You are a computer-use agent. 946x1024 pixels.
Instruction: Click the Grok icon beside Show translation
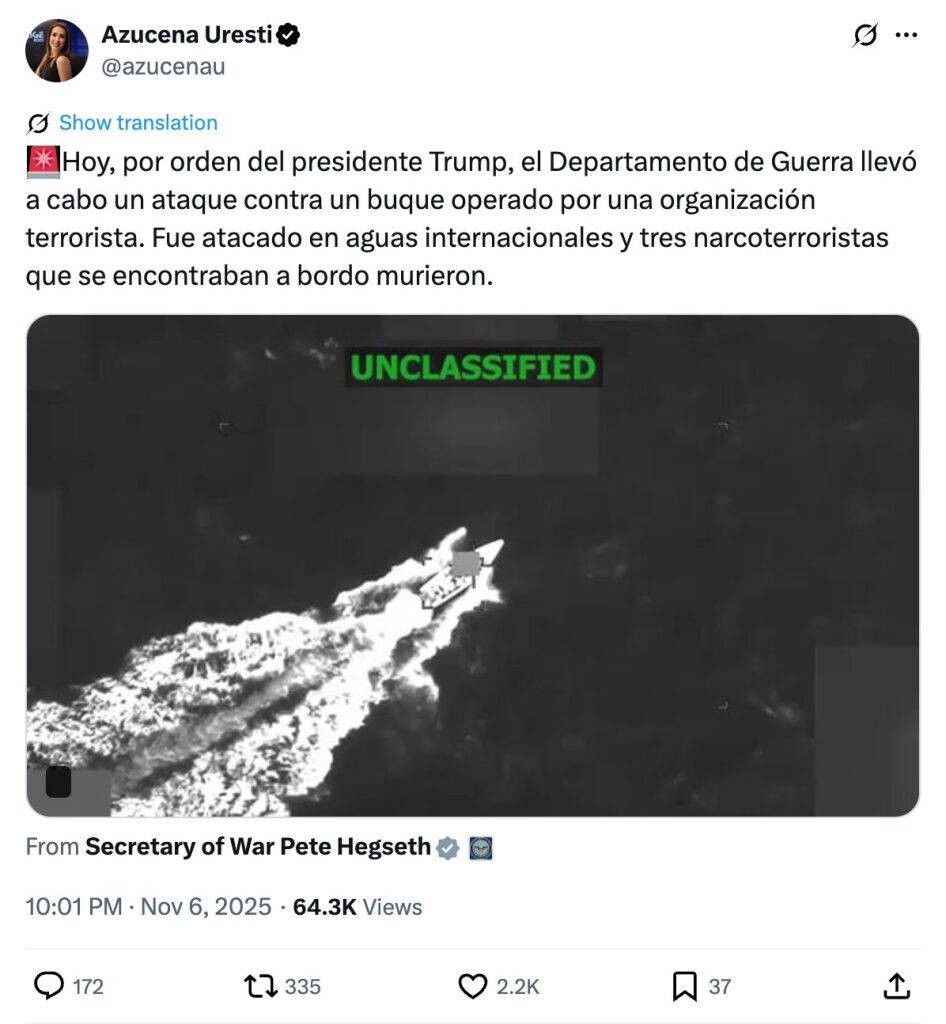click(38, 123)
